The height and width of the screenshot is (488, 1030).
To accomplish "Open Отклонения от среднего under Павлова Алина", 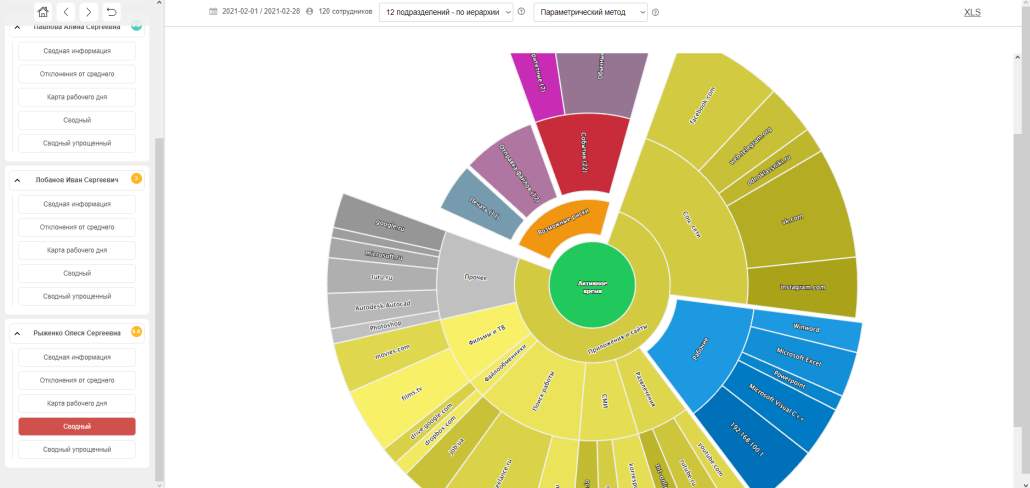I will (77, 74).
